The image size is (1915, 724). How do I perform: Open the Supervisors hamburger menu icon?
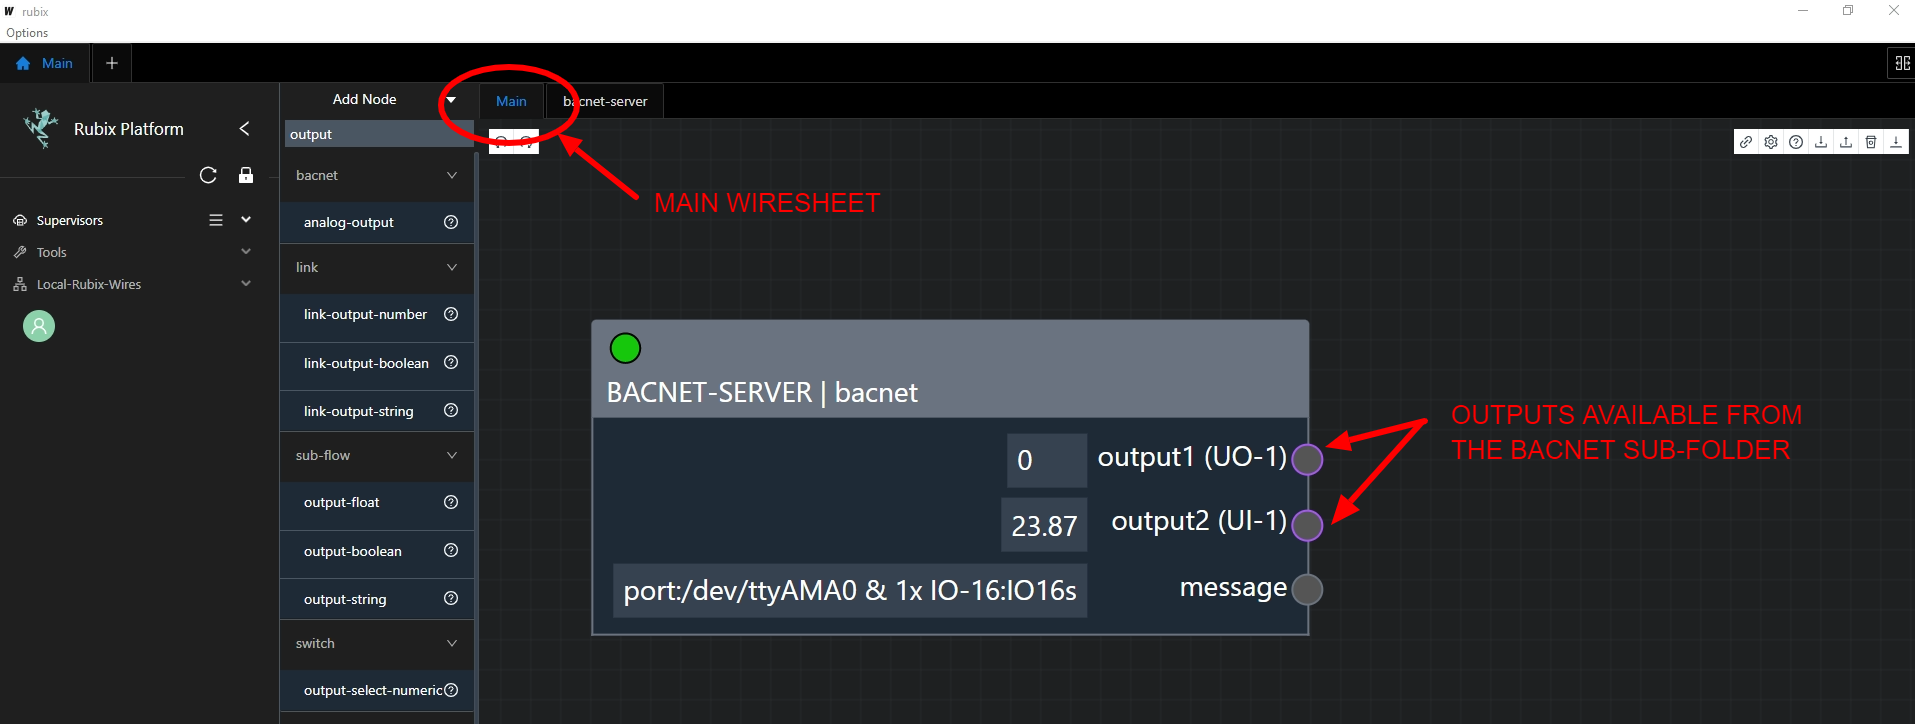click(x=216, y=220)
